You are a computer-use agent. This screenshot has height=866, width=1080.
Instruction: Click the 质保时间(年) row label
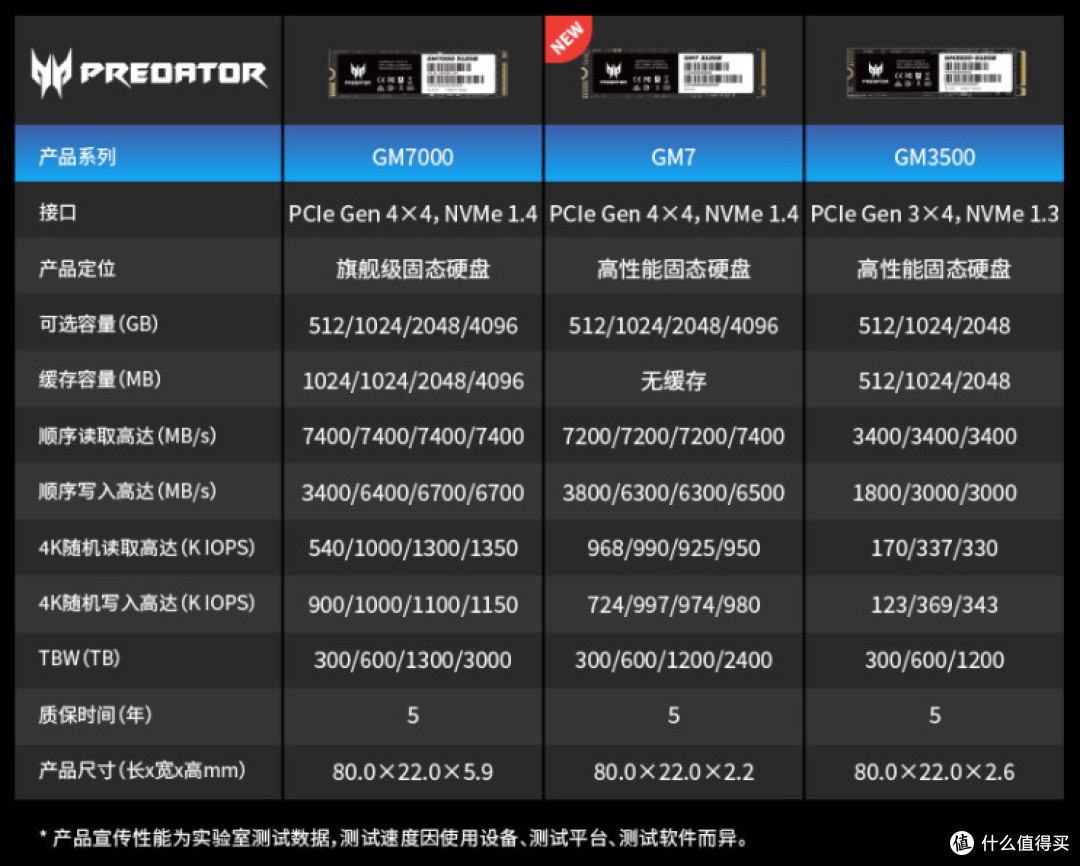click(x=95, y=714)
